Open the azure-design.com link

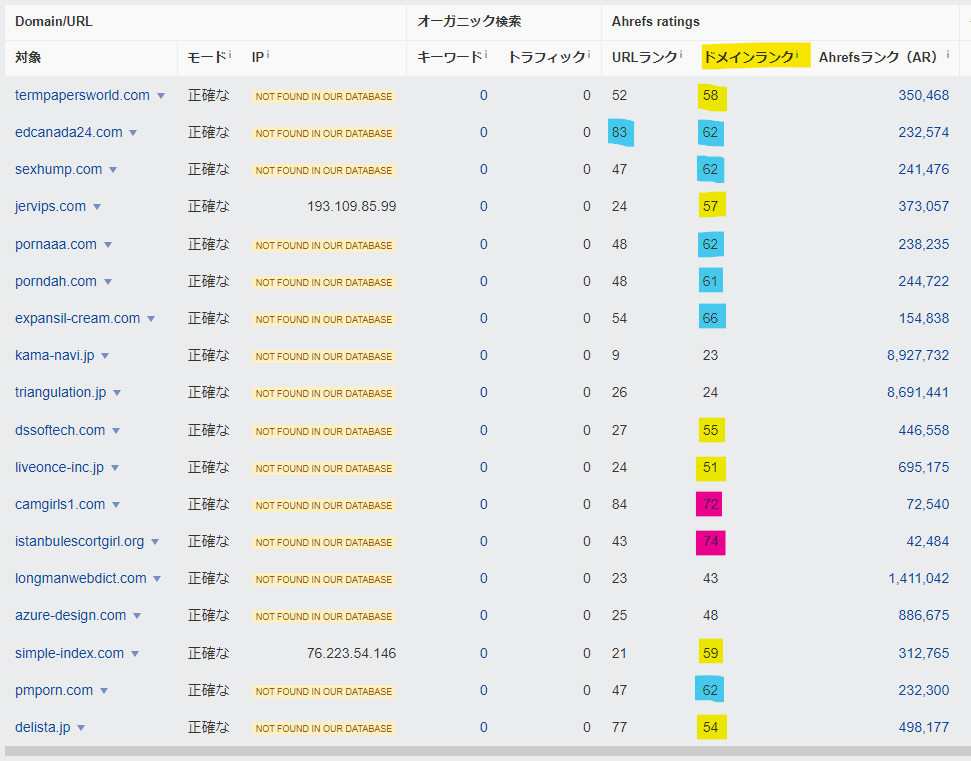click(71, 615)
